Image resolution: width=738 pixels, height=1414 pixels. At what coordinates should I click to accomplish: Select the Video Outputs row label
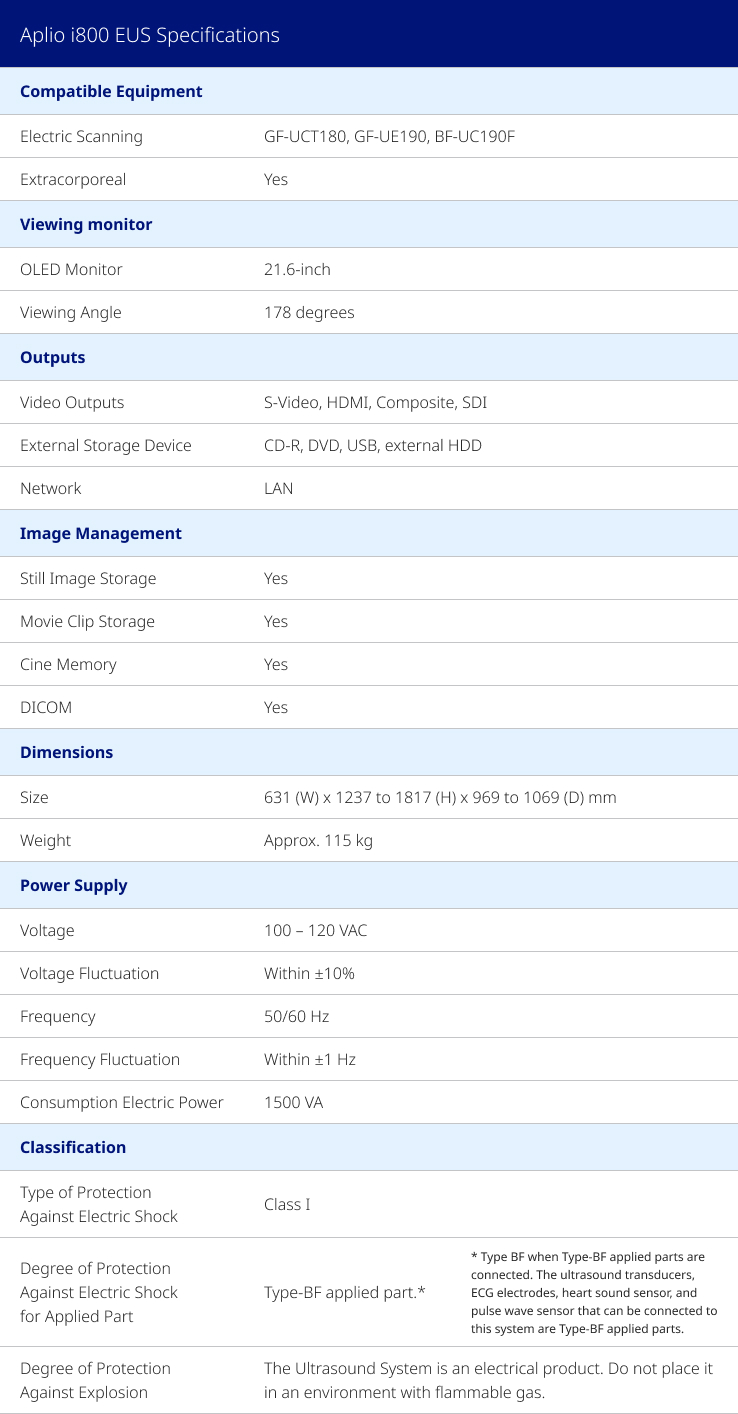tap(72, 402)
